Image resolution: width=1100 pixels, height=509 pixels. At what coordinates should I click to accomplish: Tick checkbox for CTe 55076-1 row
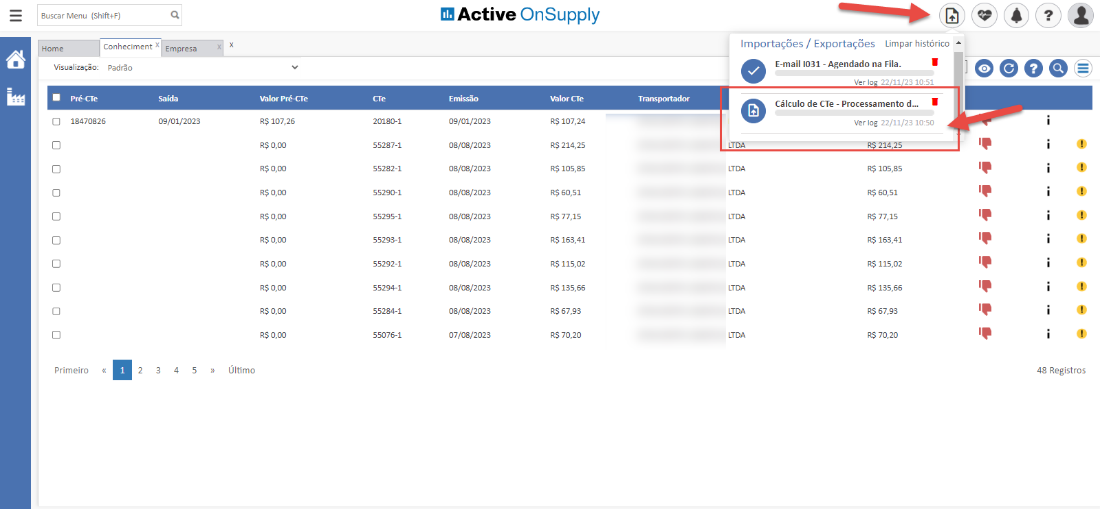click(x=56, y=335)
